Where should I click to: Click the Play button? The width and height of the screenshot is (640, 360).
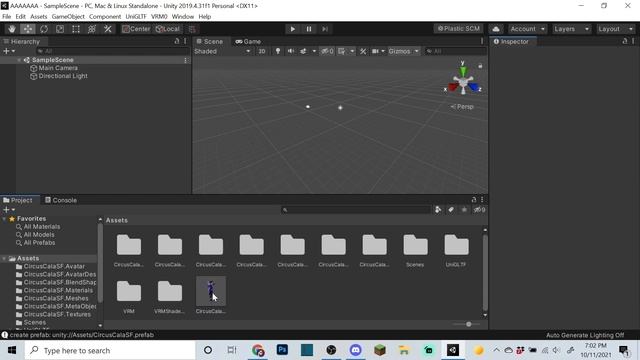293,29
